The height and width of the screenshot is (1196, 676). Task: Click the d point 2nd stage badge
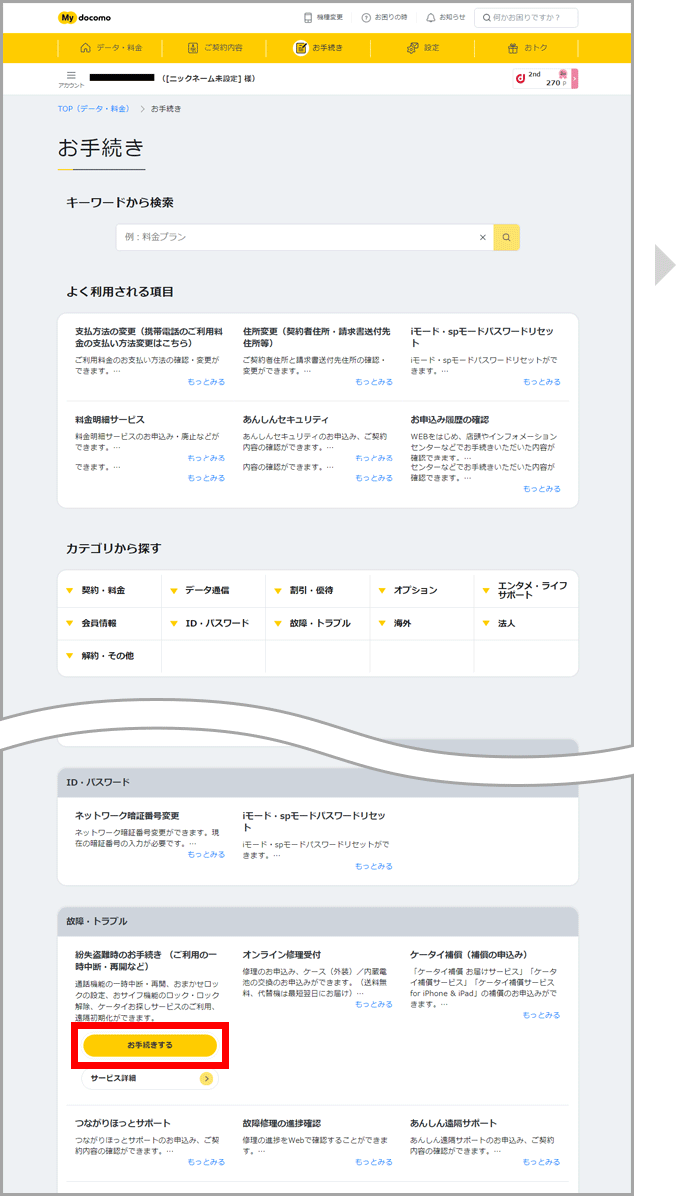click(x=544, y=79)
